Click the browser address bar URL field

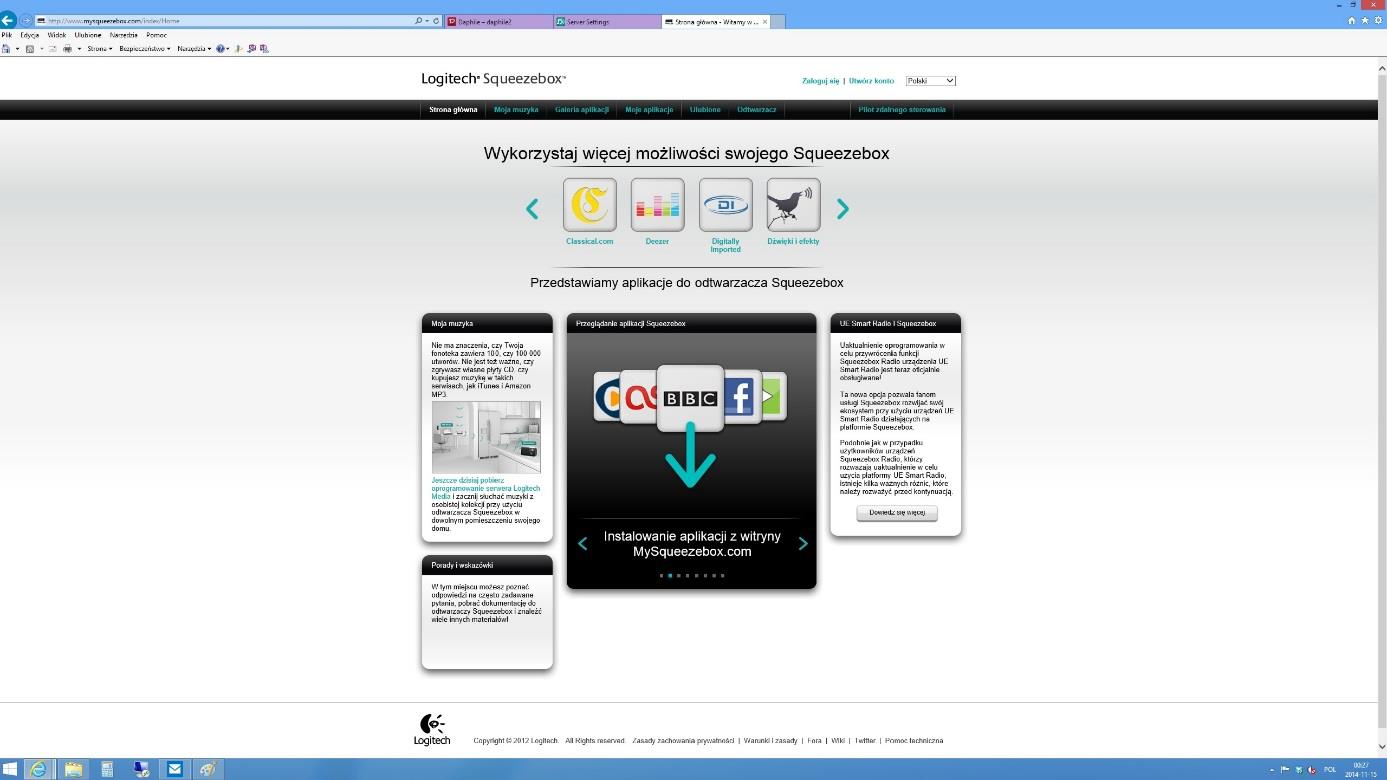pos(225,21)
